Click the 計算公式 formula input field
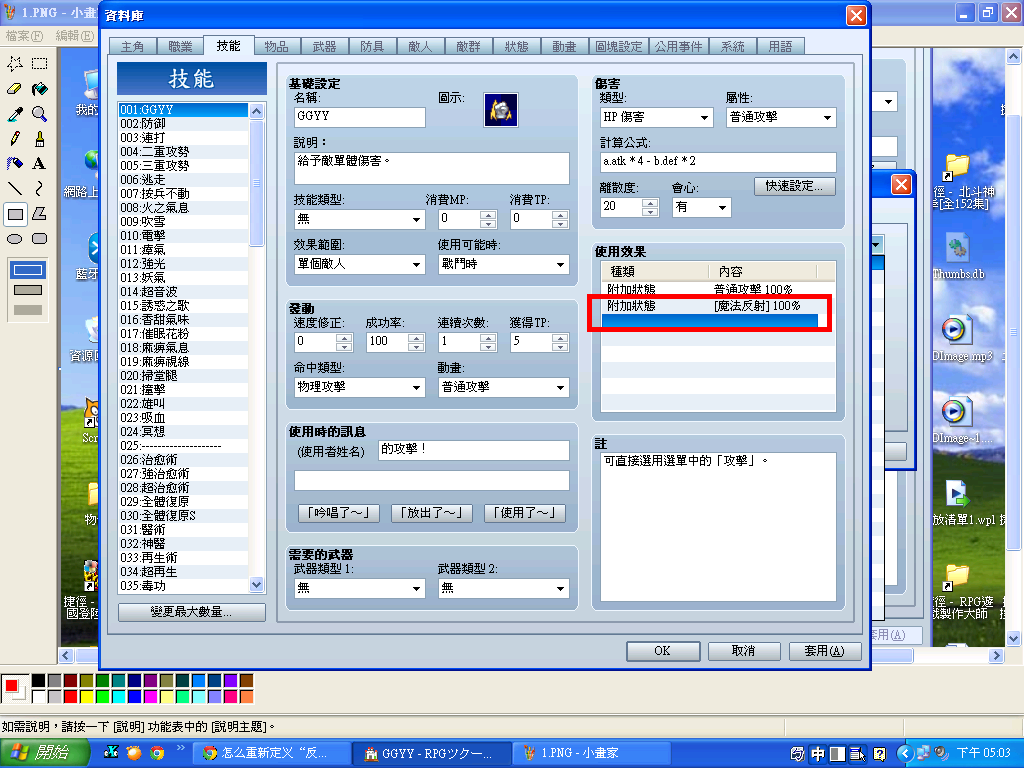1024x768 pixels. (x=718, y=162)
